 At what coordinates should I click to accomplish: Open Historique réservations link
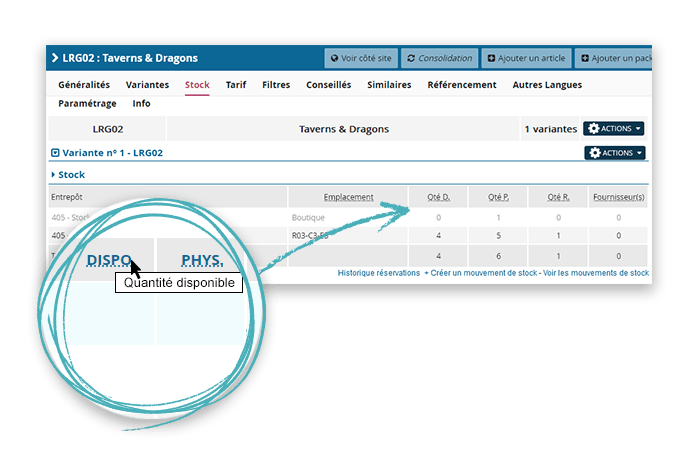379,273
